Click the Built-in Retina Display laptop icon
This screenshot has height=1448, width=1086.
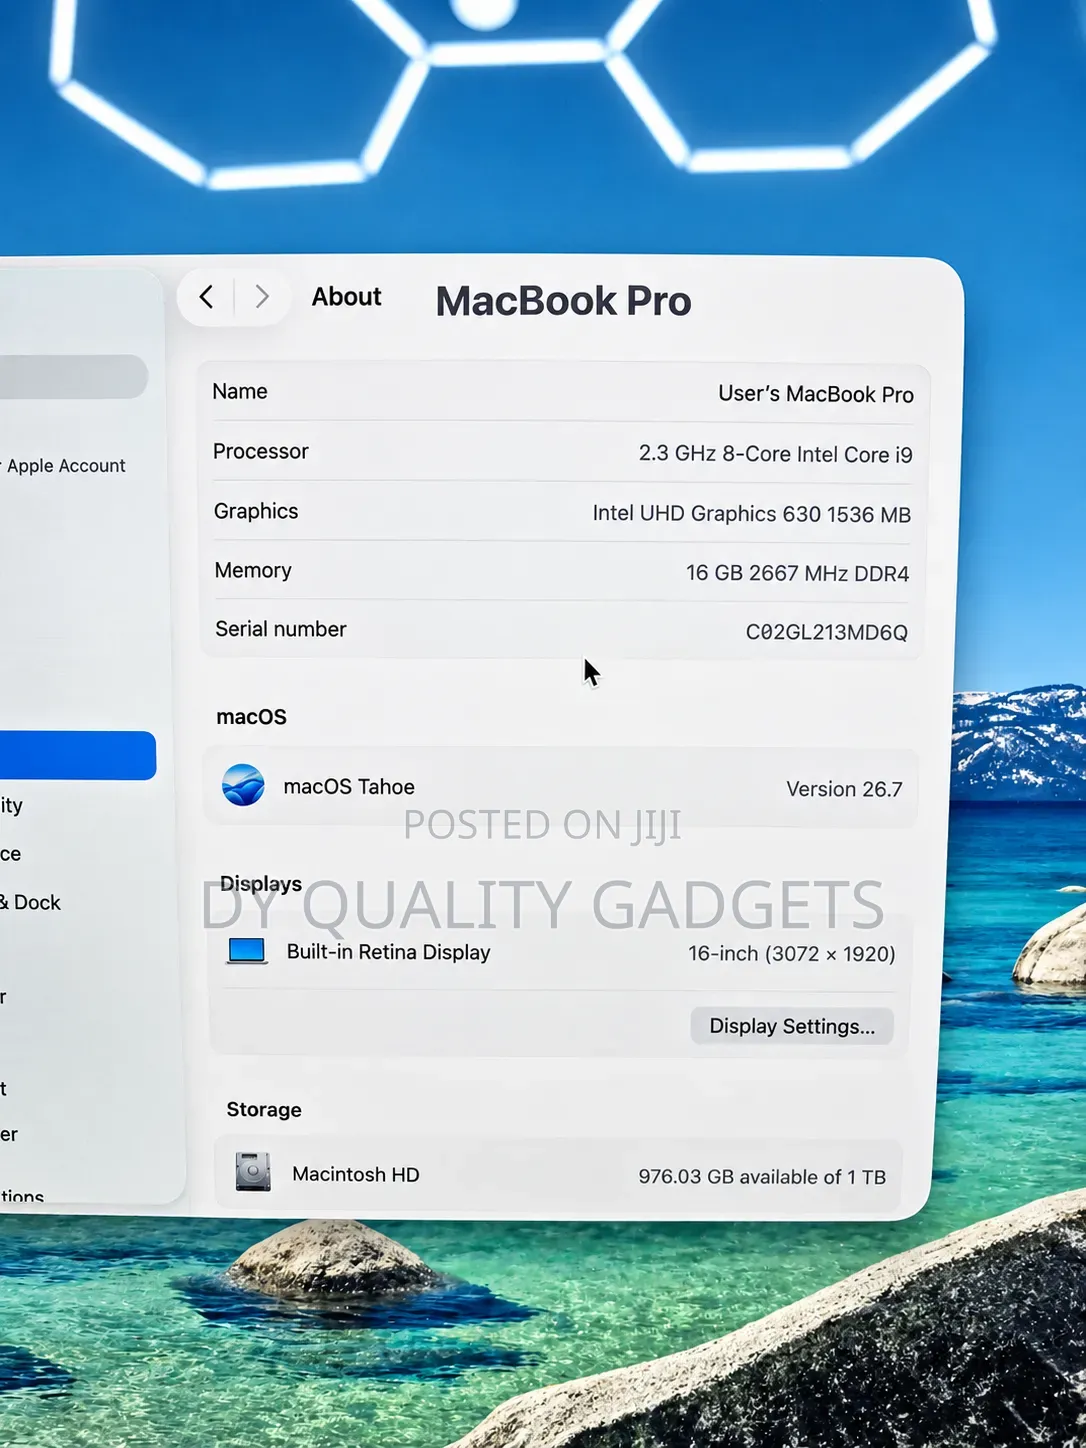pyautogui.click(x=247, y=950)
